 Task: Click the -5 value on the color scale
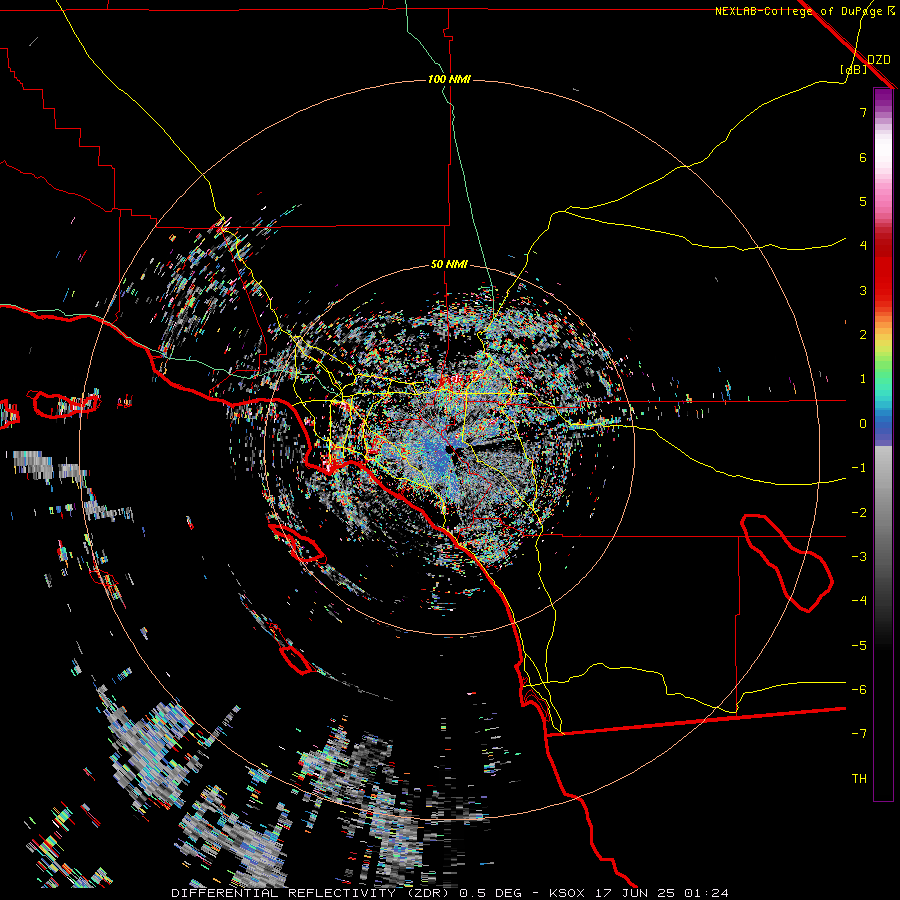point(859,646)
